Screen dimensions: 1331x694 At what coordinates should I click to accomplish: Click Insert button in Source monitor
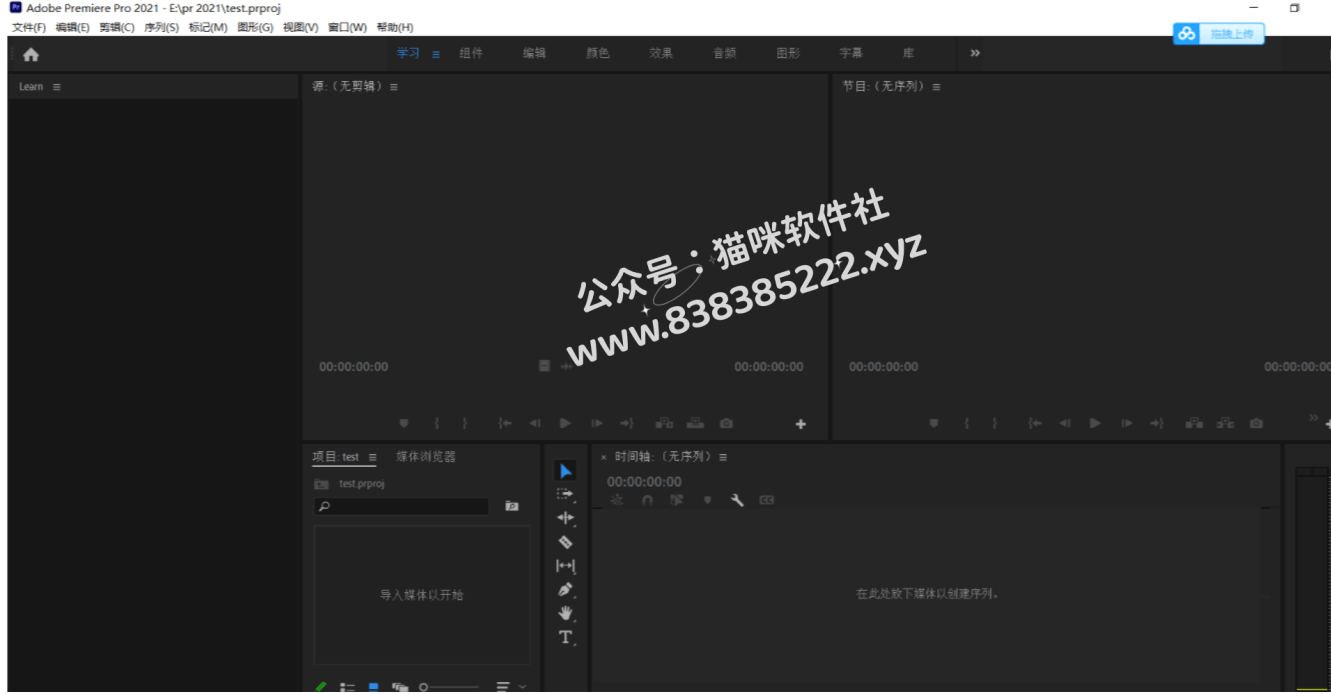665,423
